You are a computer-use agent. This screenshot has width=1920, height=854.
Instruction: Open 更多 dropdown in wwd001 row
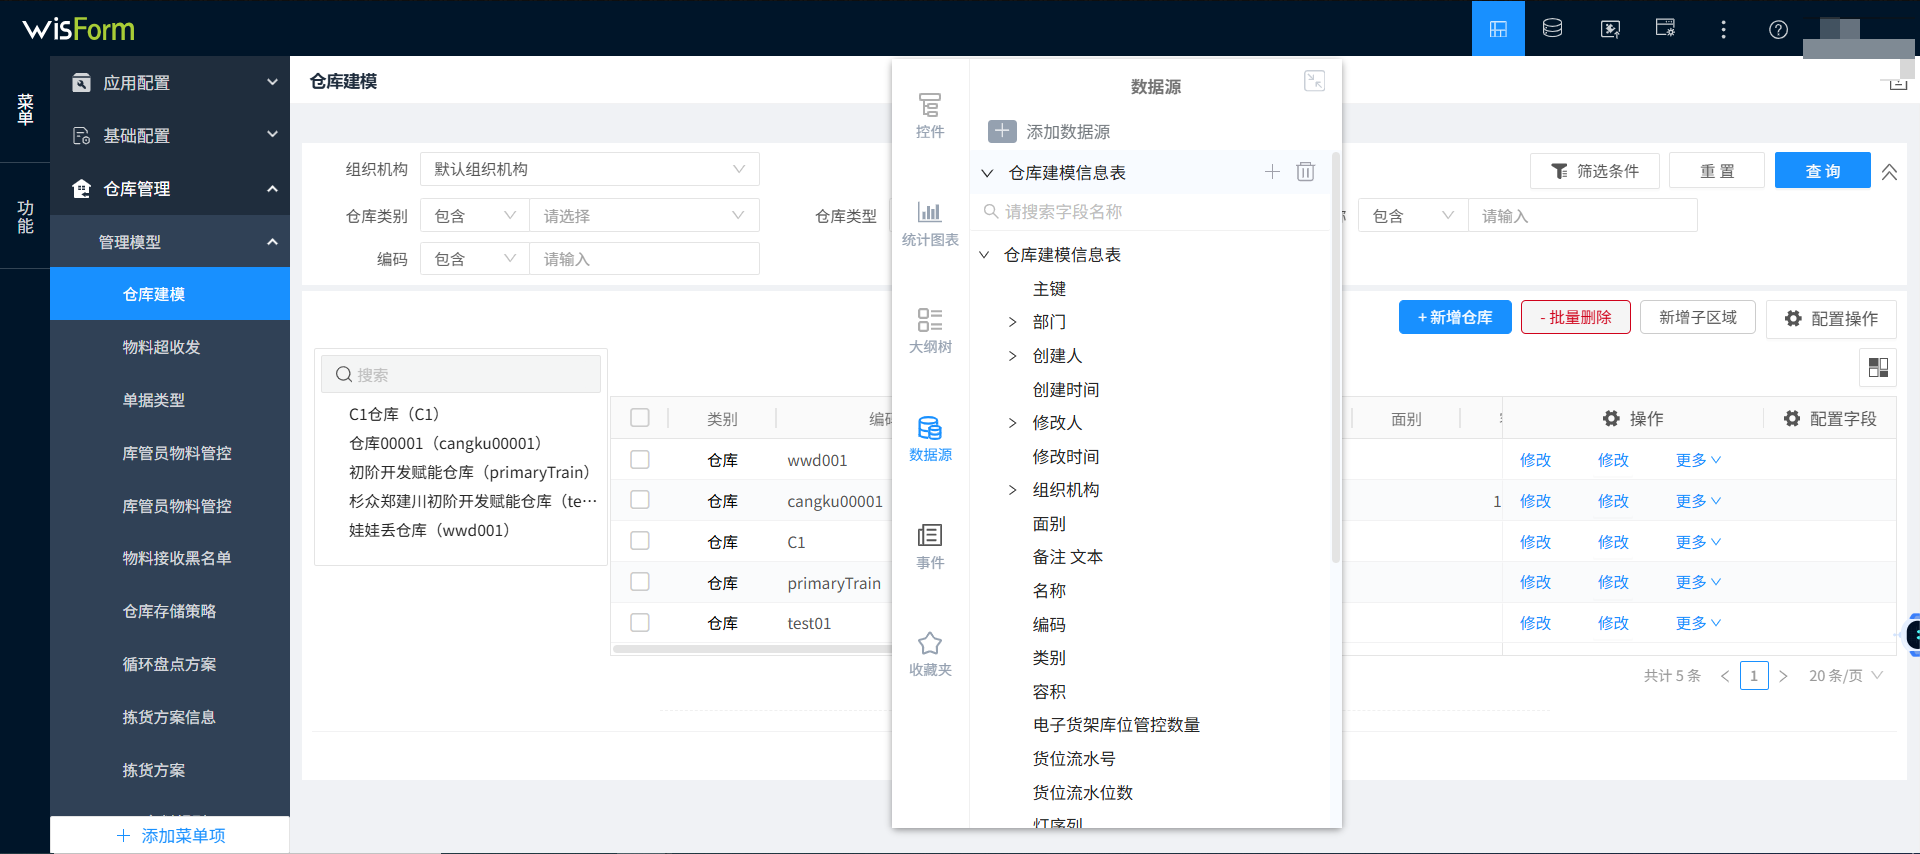pyautogui.click(x=1698, y=460)
